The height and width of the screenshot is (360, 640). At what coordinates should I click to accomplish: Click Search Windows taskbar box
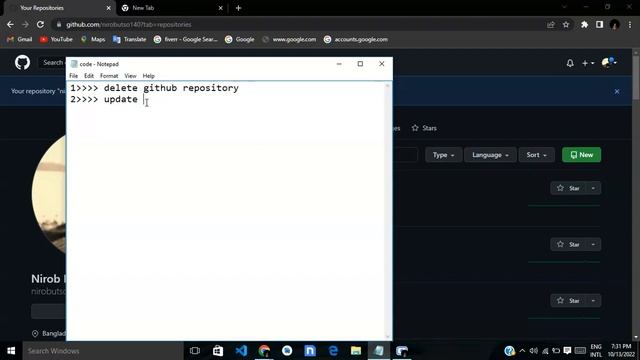[x=102, y=351]
